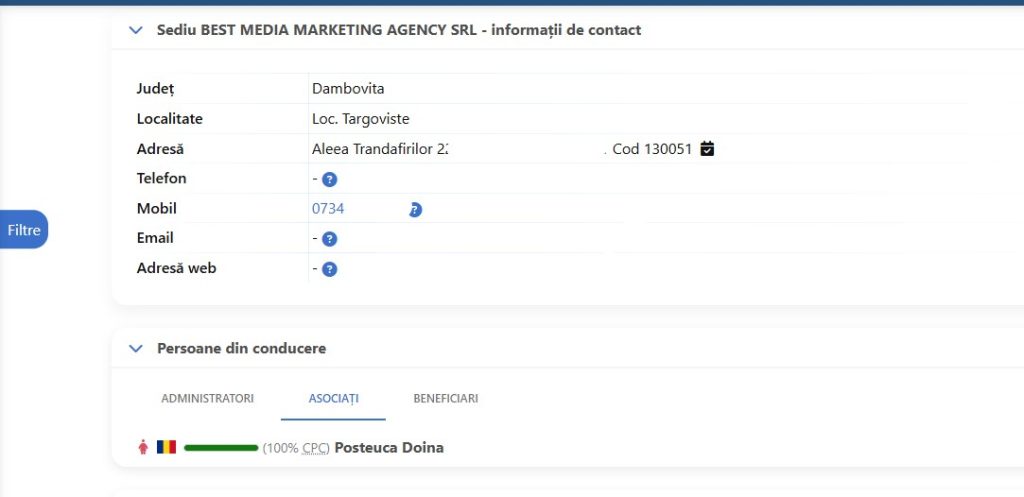Image resolution: width=1024 pixels, height=497 pixels.
Task: Open the Filtre side panel
Action: pos(24,230)
